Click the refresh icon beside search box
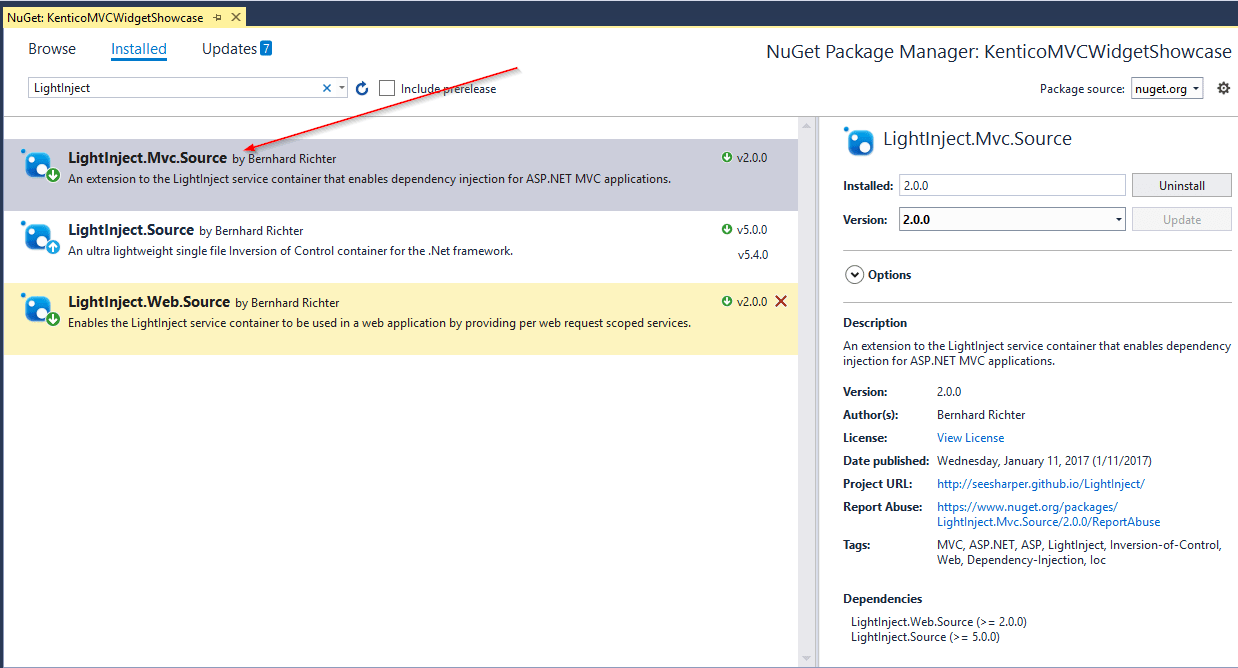 [362, 88]
